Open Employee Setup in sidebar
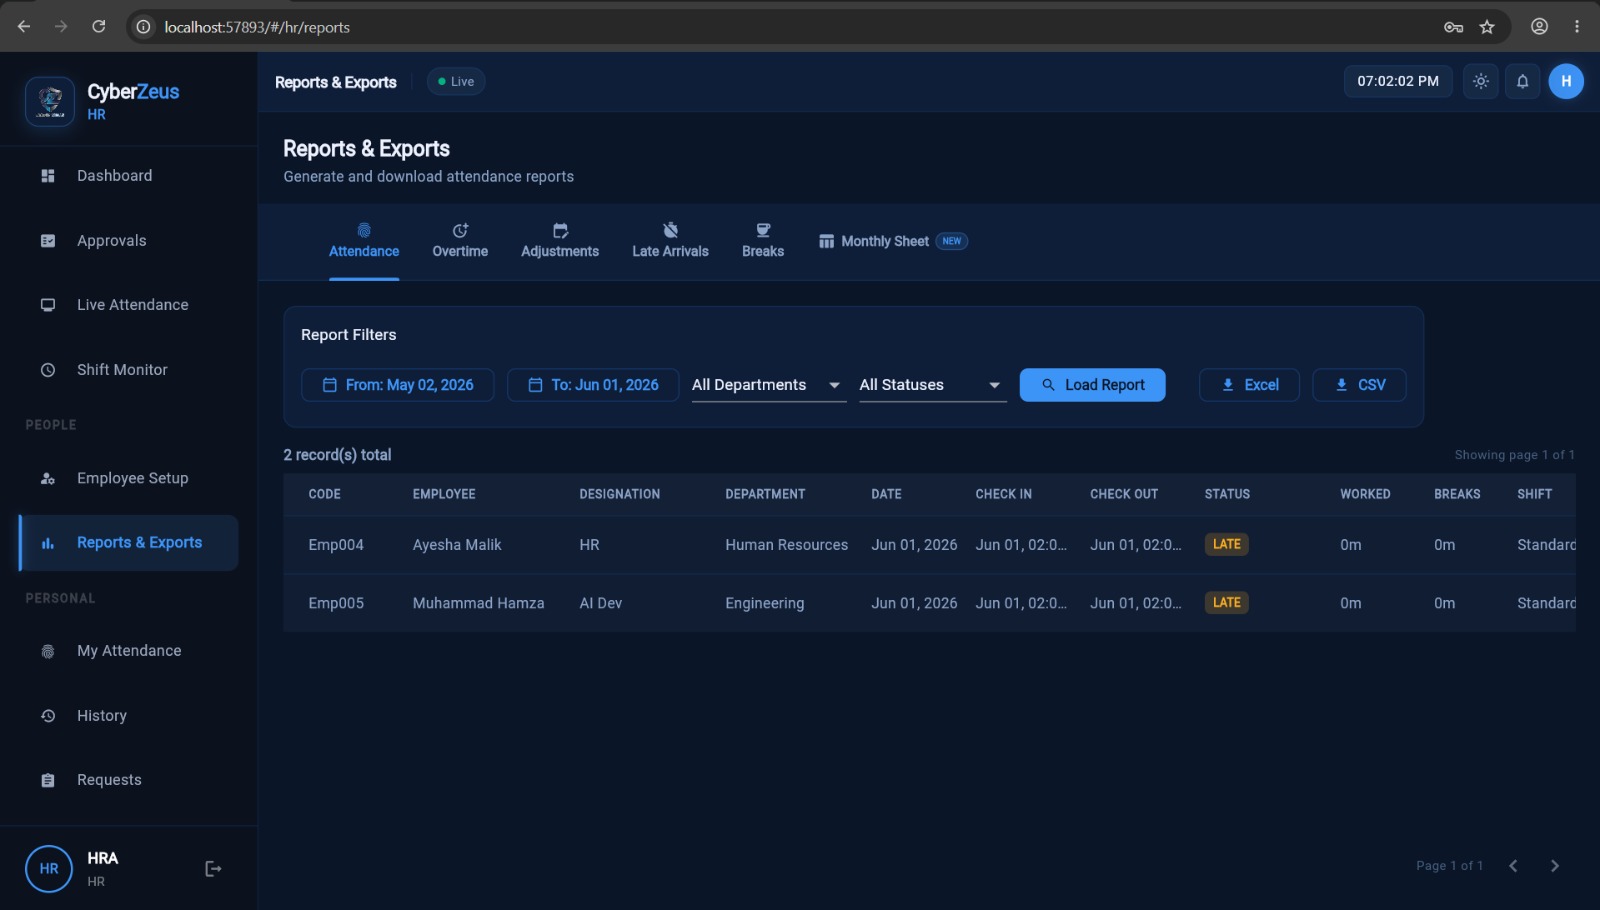 128,478
